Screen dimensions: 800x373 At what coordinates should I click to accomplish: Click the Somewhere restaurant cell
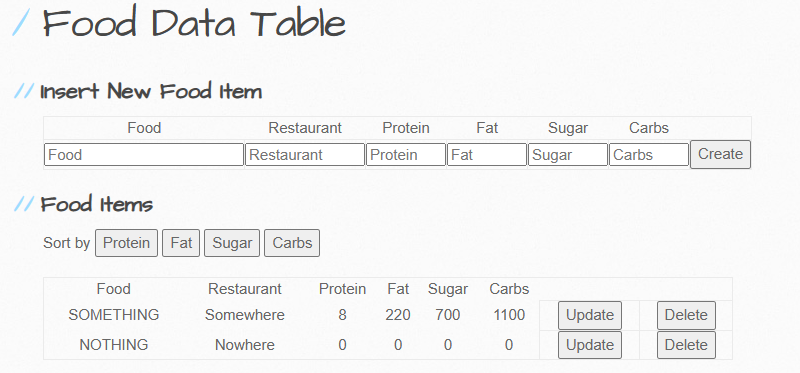click(x=245, y=315)
